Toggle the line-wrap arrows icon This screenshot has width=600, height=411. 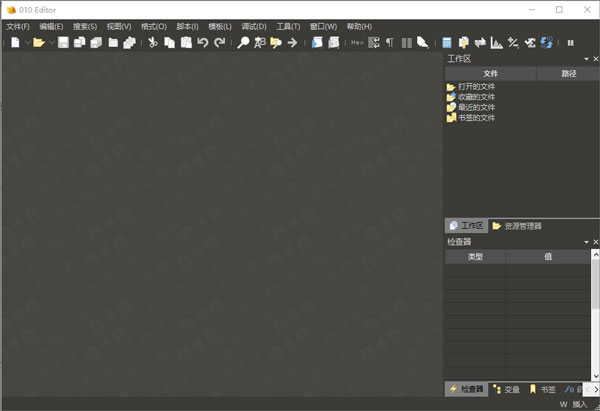(x=373, y=42)
